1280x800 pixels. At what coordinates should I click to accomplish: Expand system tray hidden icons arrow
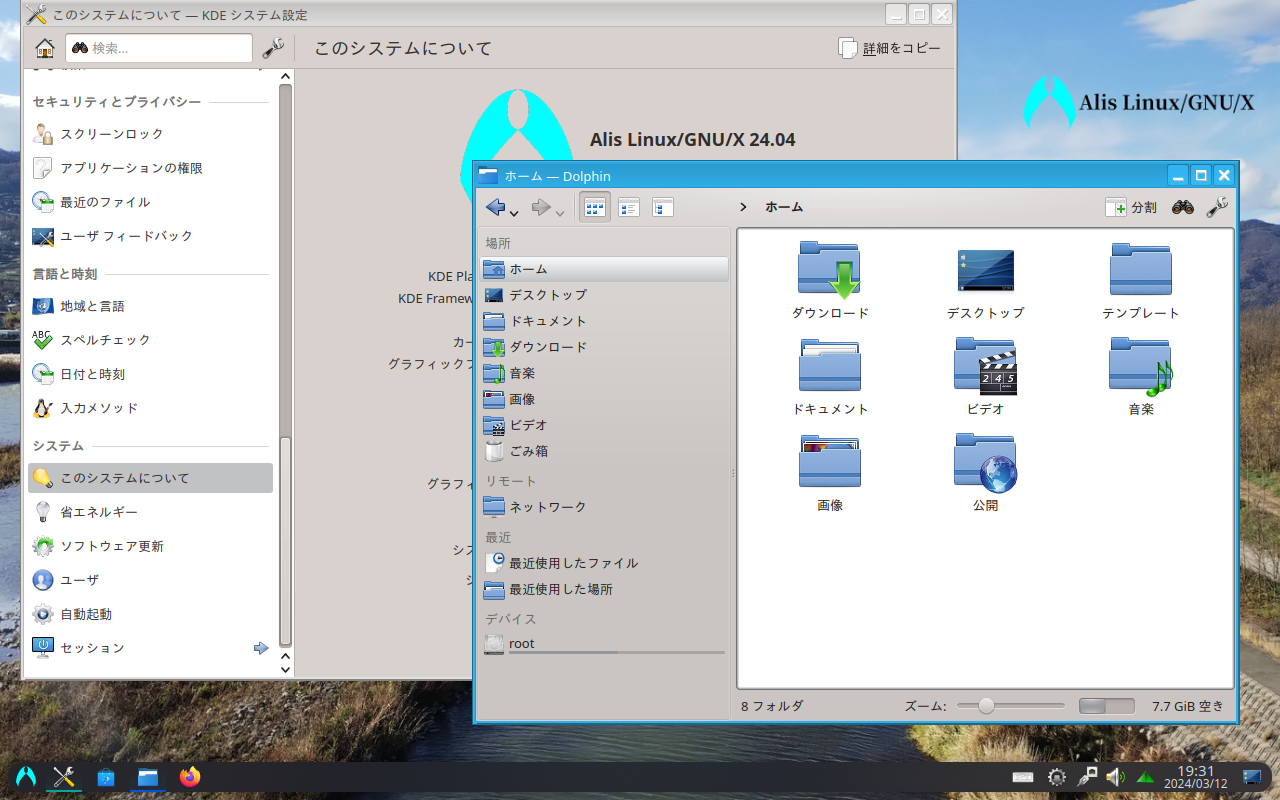tap(1145, 776)
